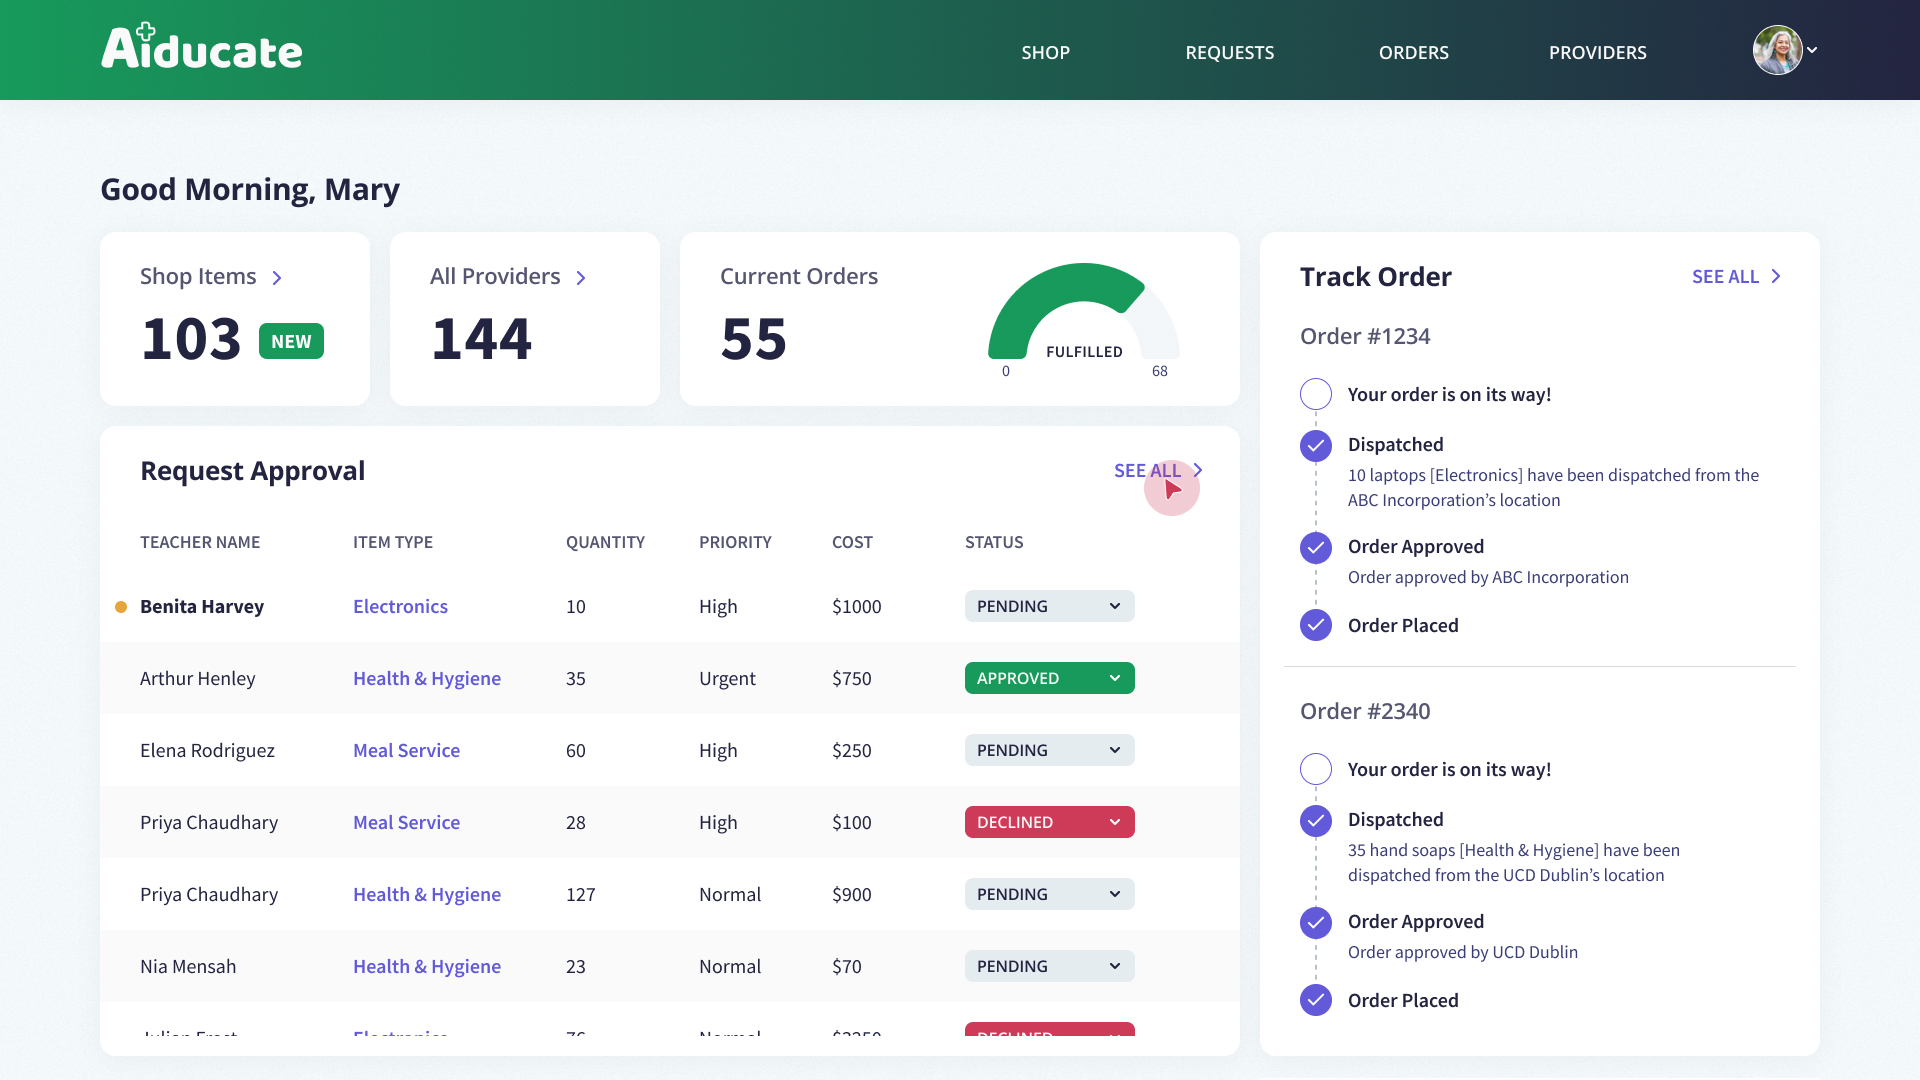Open Meal Service link for Elena Rodriguez
The image size is (1920, 1080).
coord(406,750)
